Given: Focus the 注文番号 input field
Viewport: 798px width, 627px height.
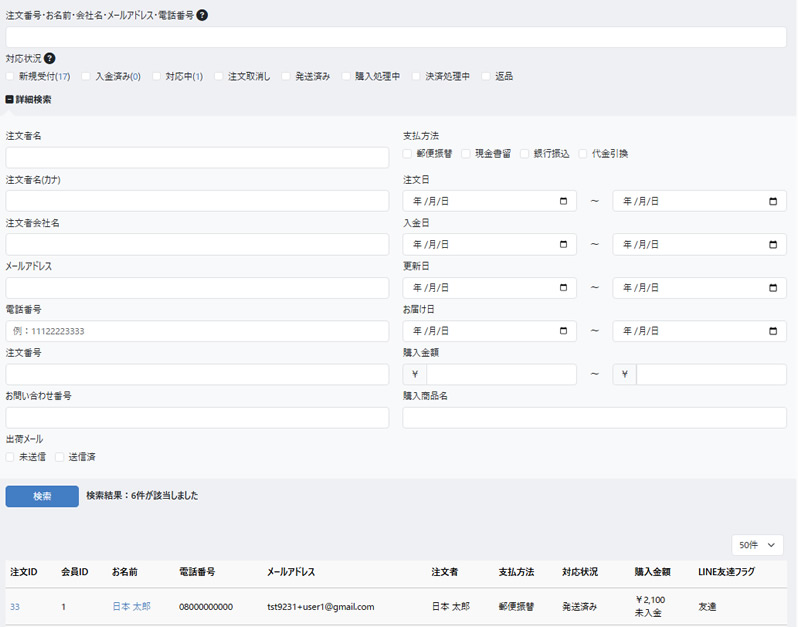Looking at the screenshot, I should 197,375.
